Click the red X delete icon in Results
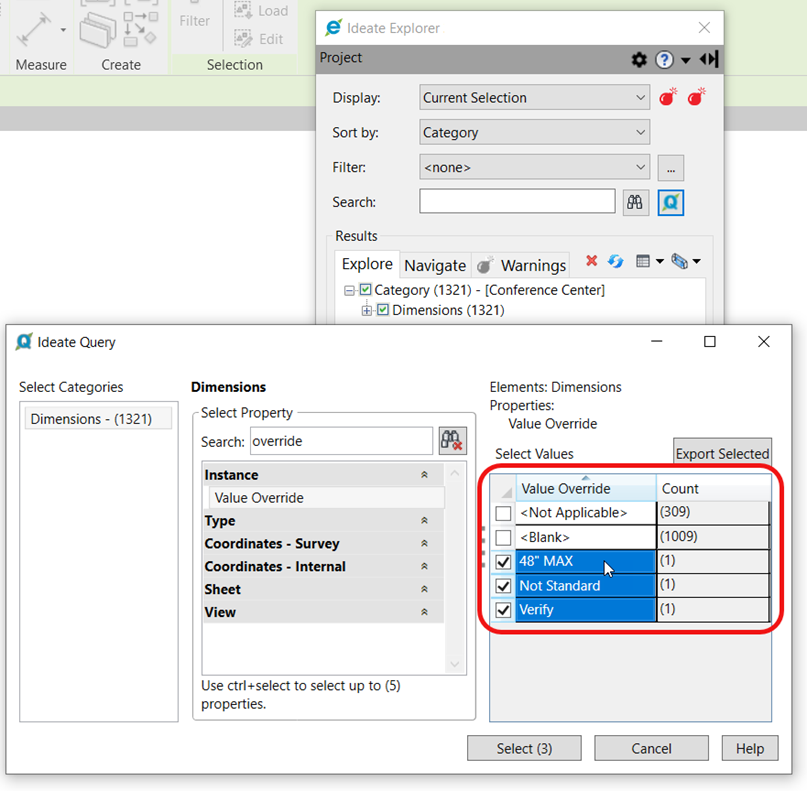 pyautogui.click(x=591, y=261)
